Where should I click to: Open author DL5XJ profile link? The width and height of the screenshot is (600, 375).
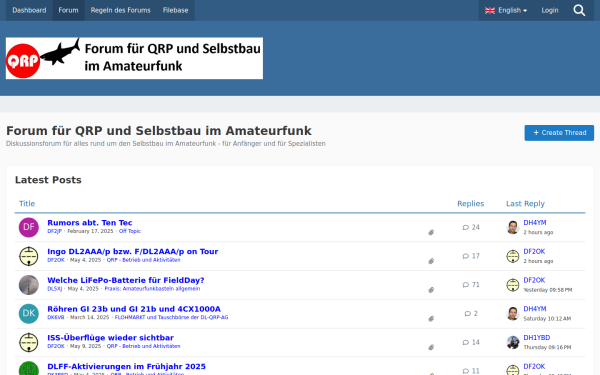tap(54, 289)
